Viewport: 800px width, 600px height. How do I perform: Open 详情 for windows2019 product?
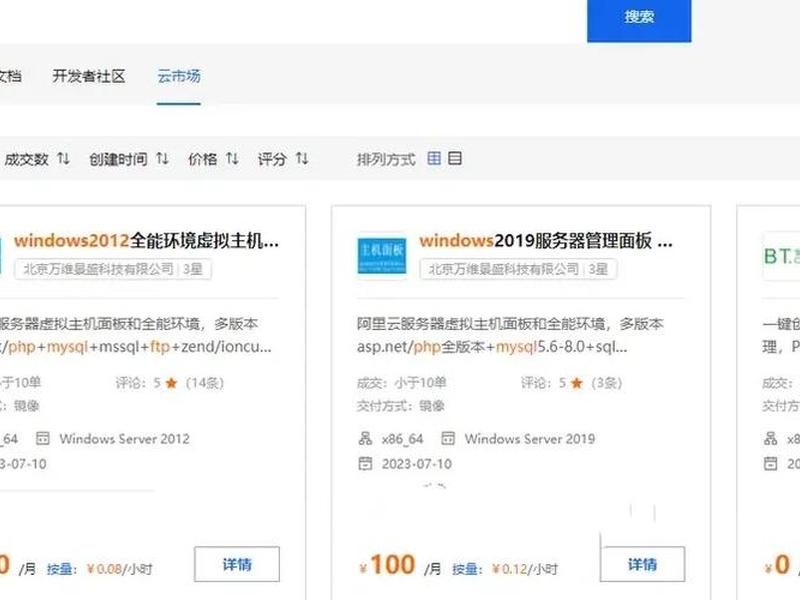642,564
